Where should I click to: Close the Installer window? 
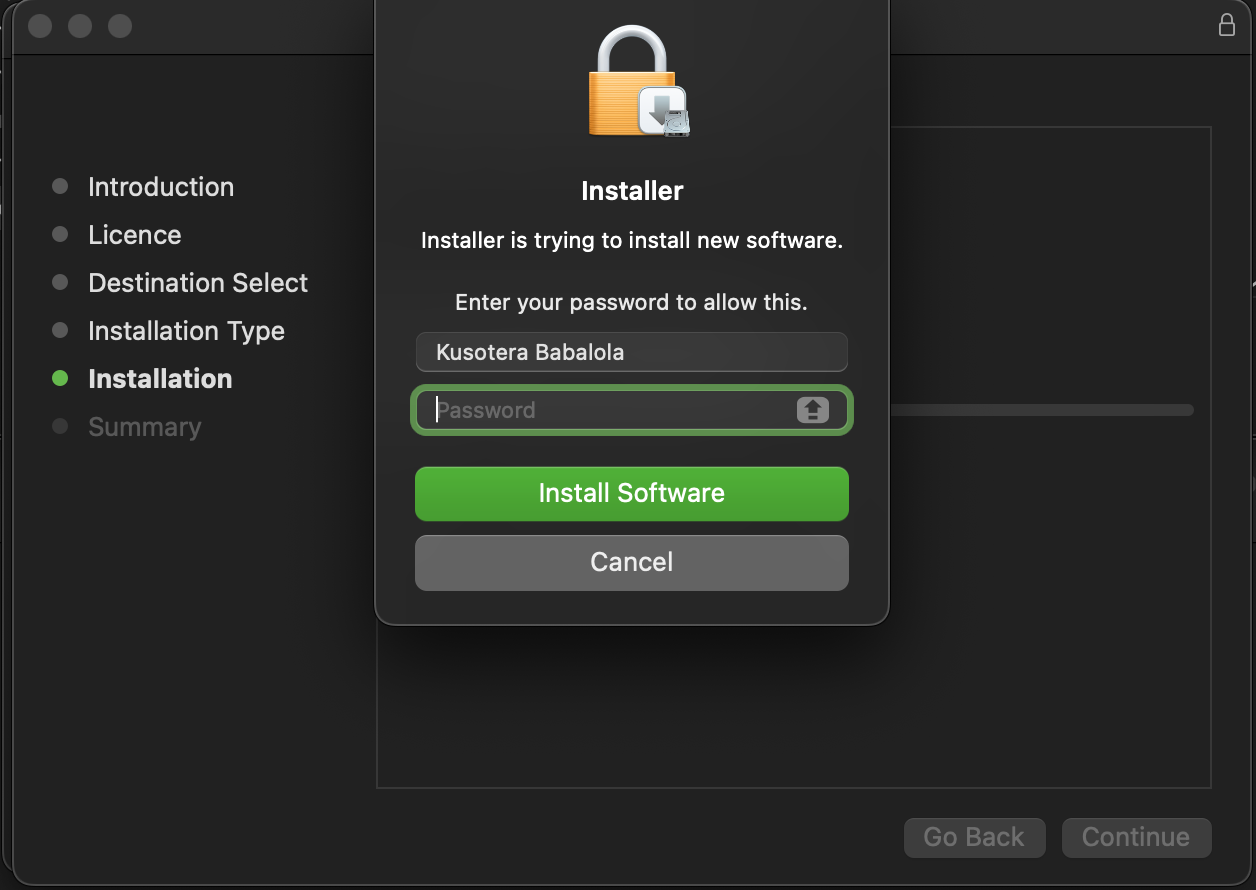point(40,26)
